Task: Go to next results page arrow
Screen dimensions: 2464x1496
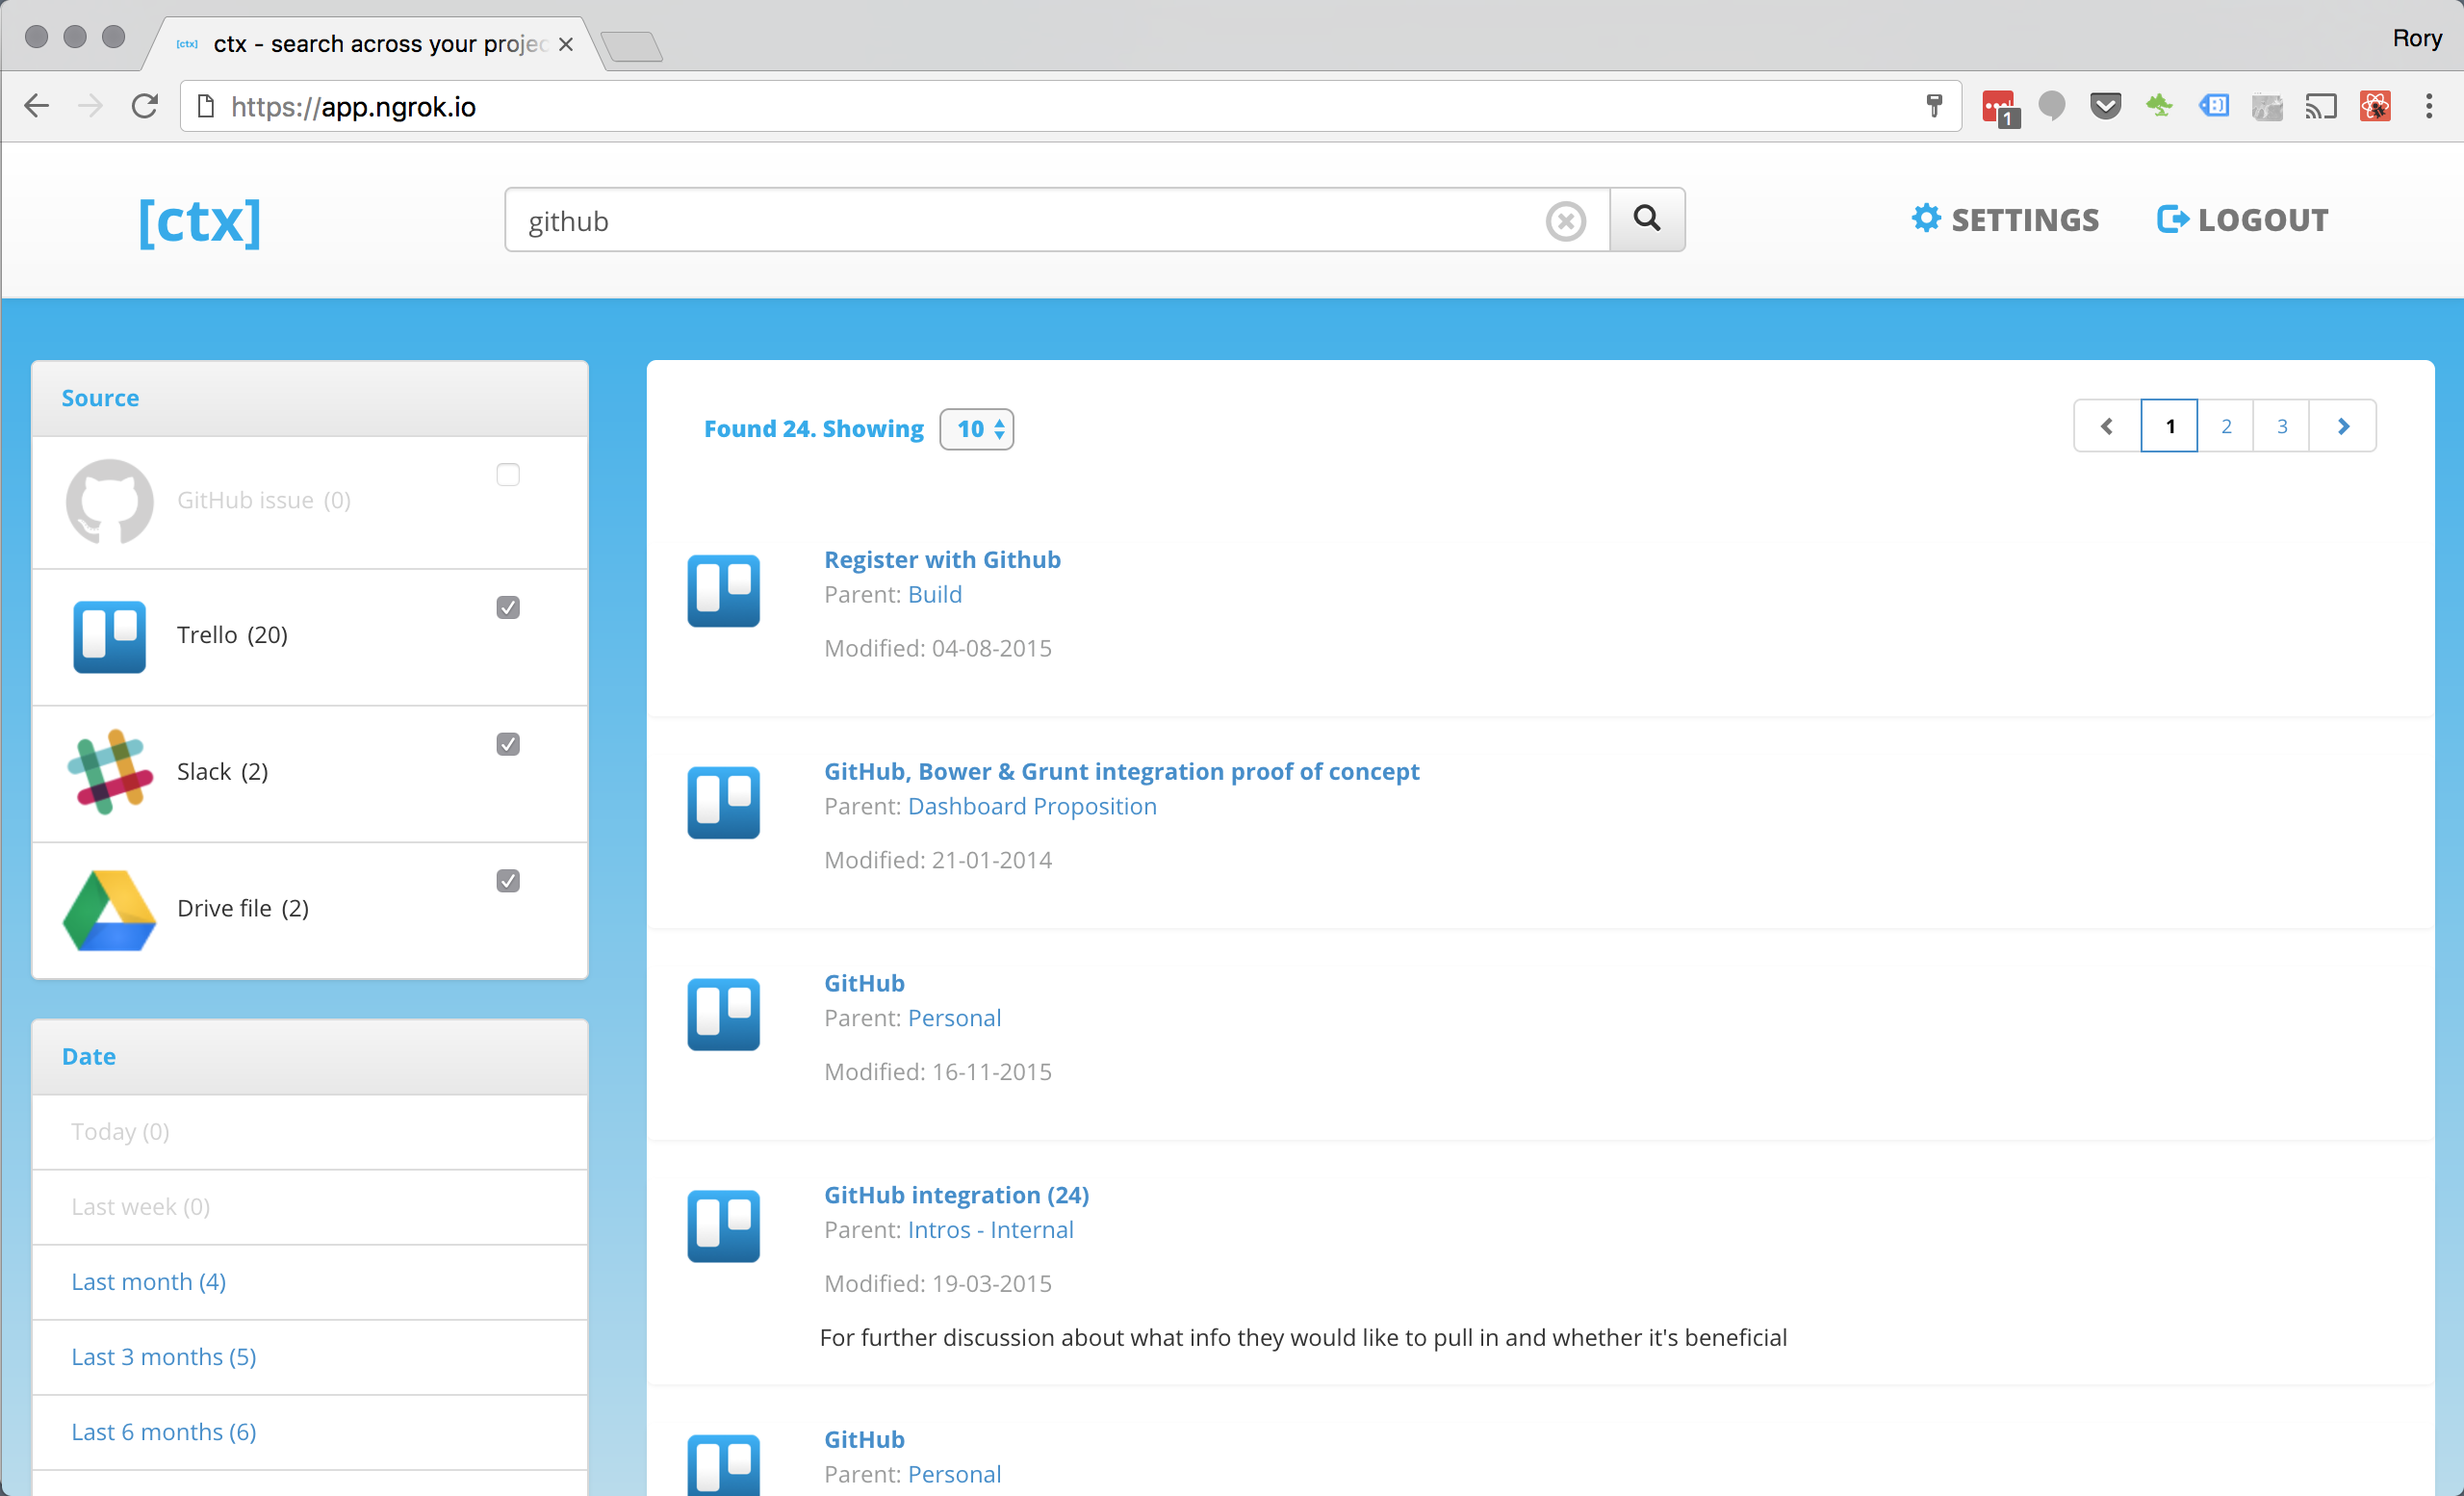Action: [x=2343, y=426]
